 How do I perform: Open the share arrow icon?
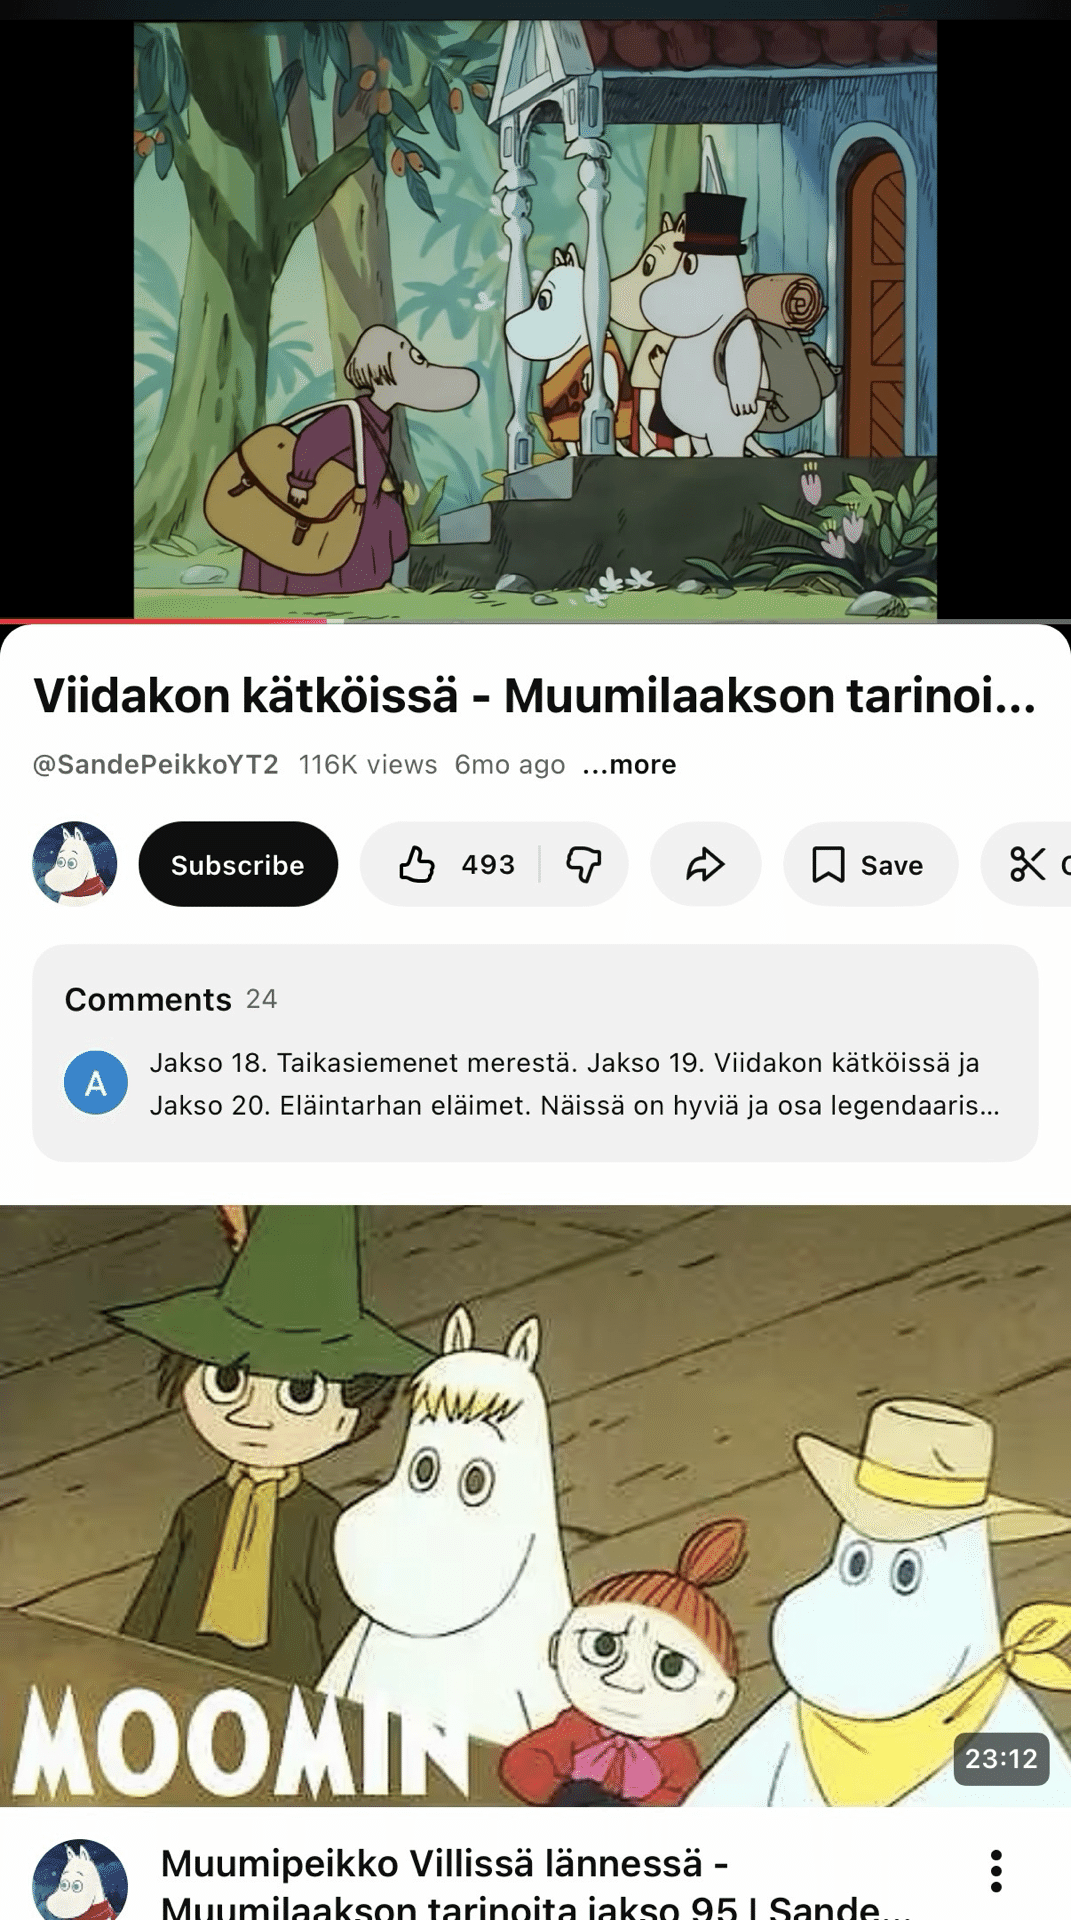(x=705, y=864)
